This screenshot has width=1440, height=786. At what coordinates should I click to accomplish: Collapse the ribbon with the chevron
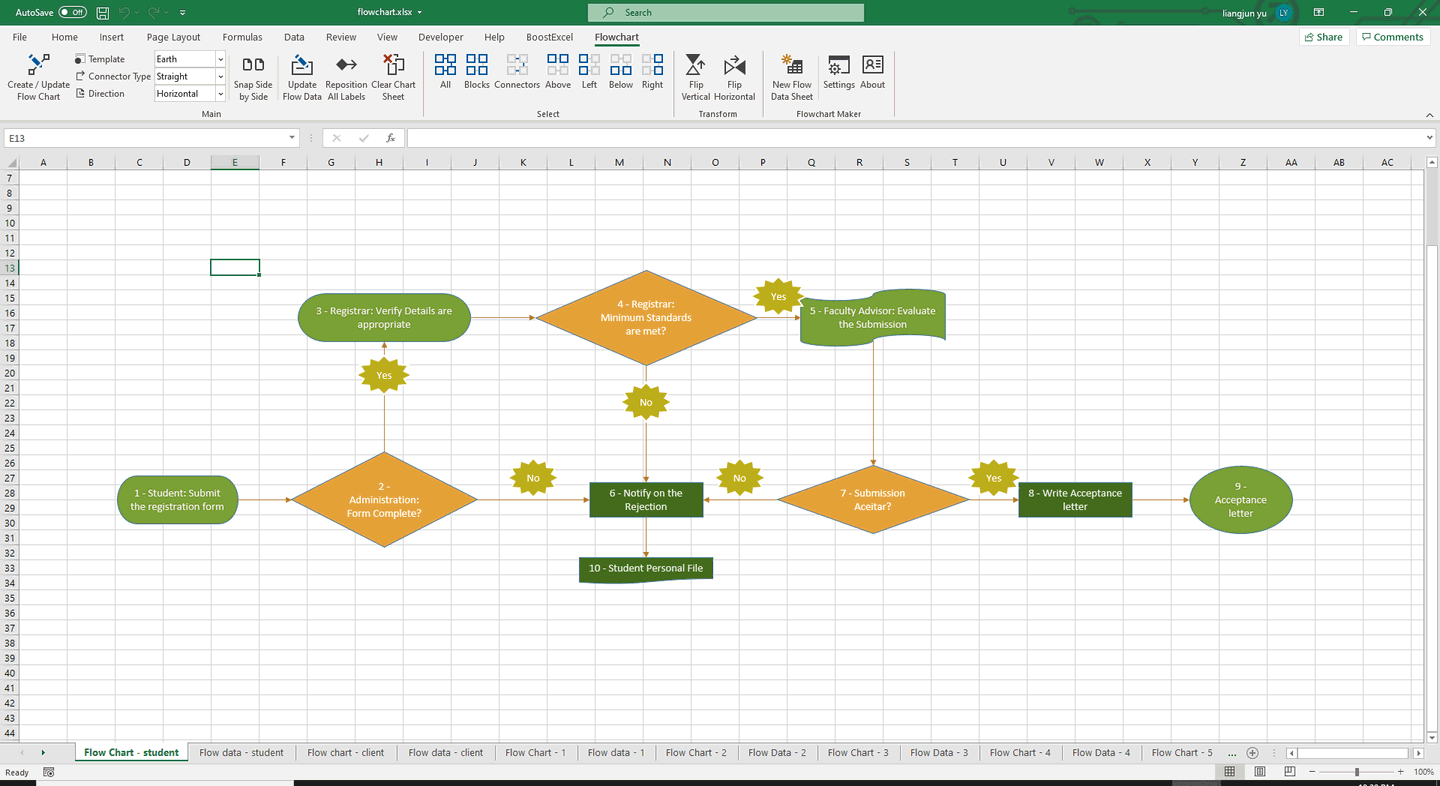1429,114
